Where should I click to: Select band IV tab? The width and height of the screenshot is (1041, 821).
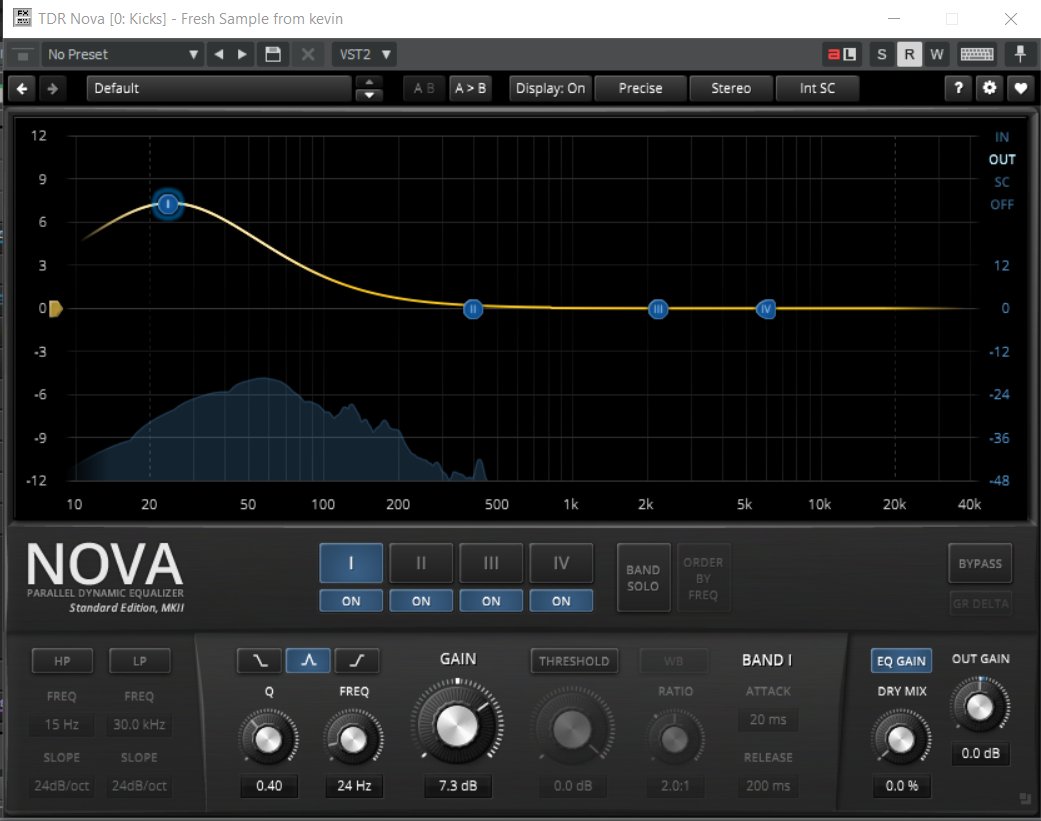pyautogui.click(x=561, y=563)
